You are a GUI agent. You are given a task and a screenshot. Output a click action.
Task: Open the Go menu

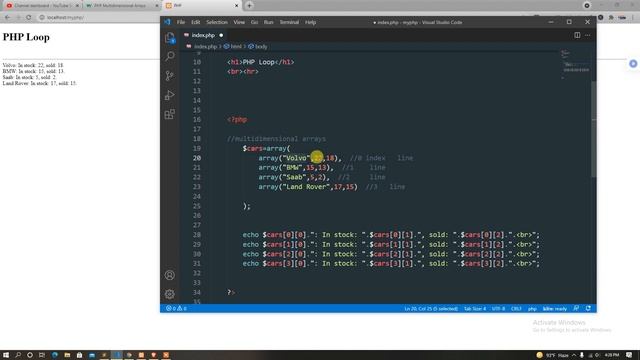coord(254,22)
